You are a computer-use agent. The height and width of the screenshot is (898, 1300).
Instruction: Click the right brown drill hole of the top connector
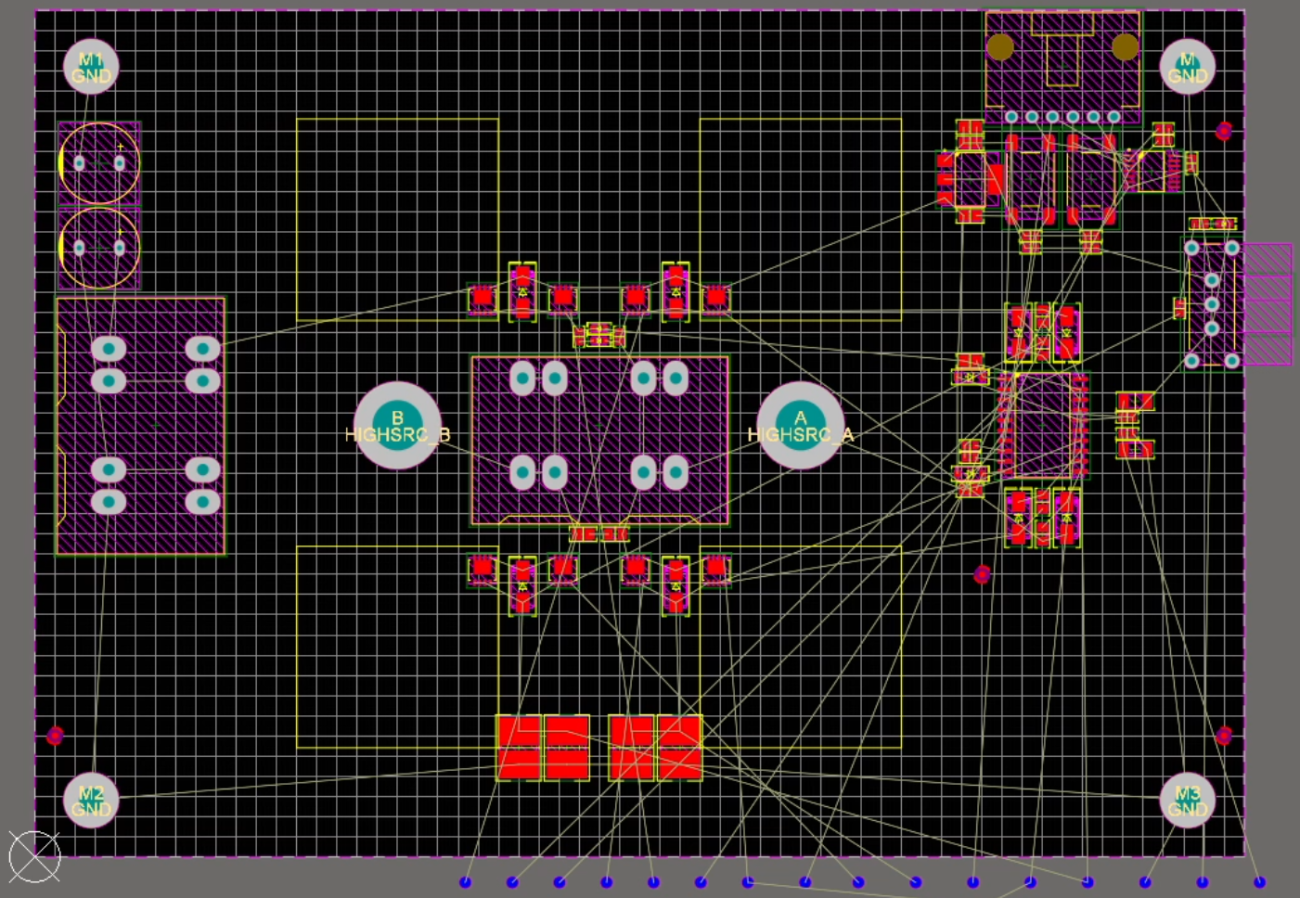click(x=1126, y=45)
